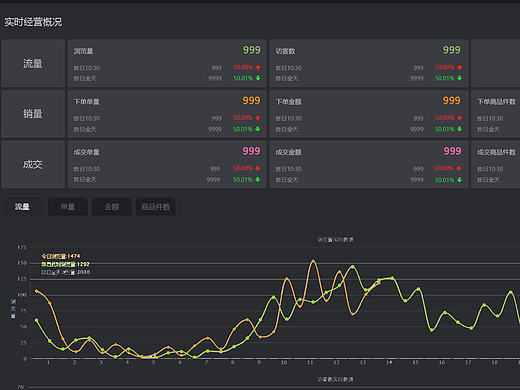
Task: Select the 成交 category tile
Action: point(33,164)
